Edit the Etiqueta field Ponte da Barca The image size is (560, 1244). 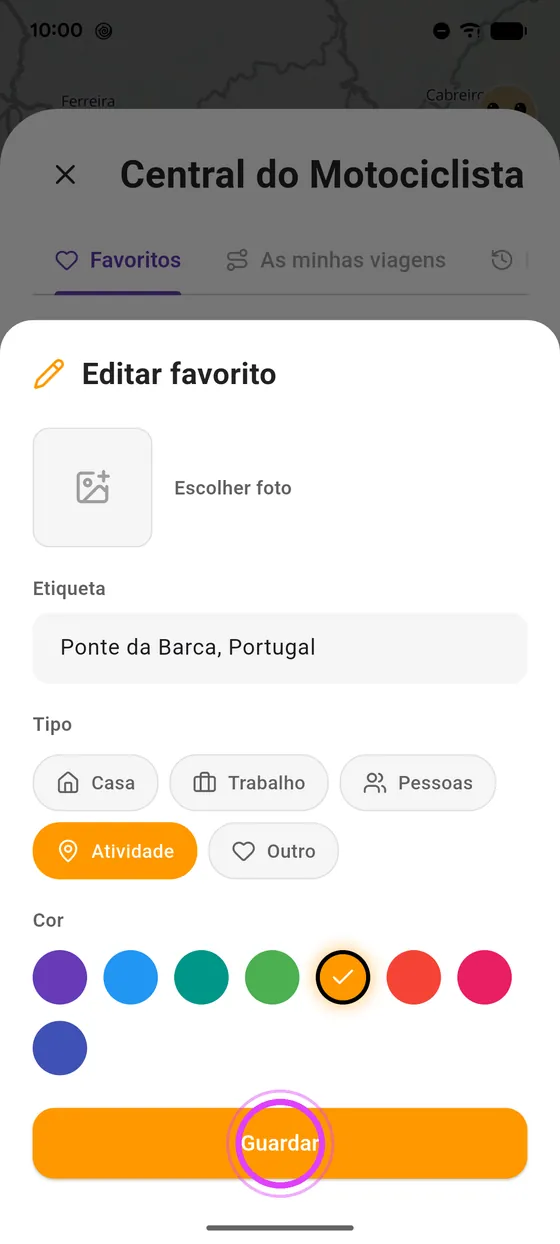click(280, 648)
